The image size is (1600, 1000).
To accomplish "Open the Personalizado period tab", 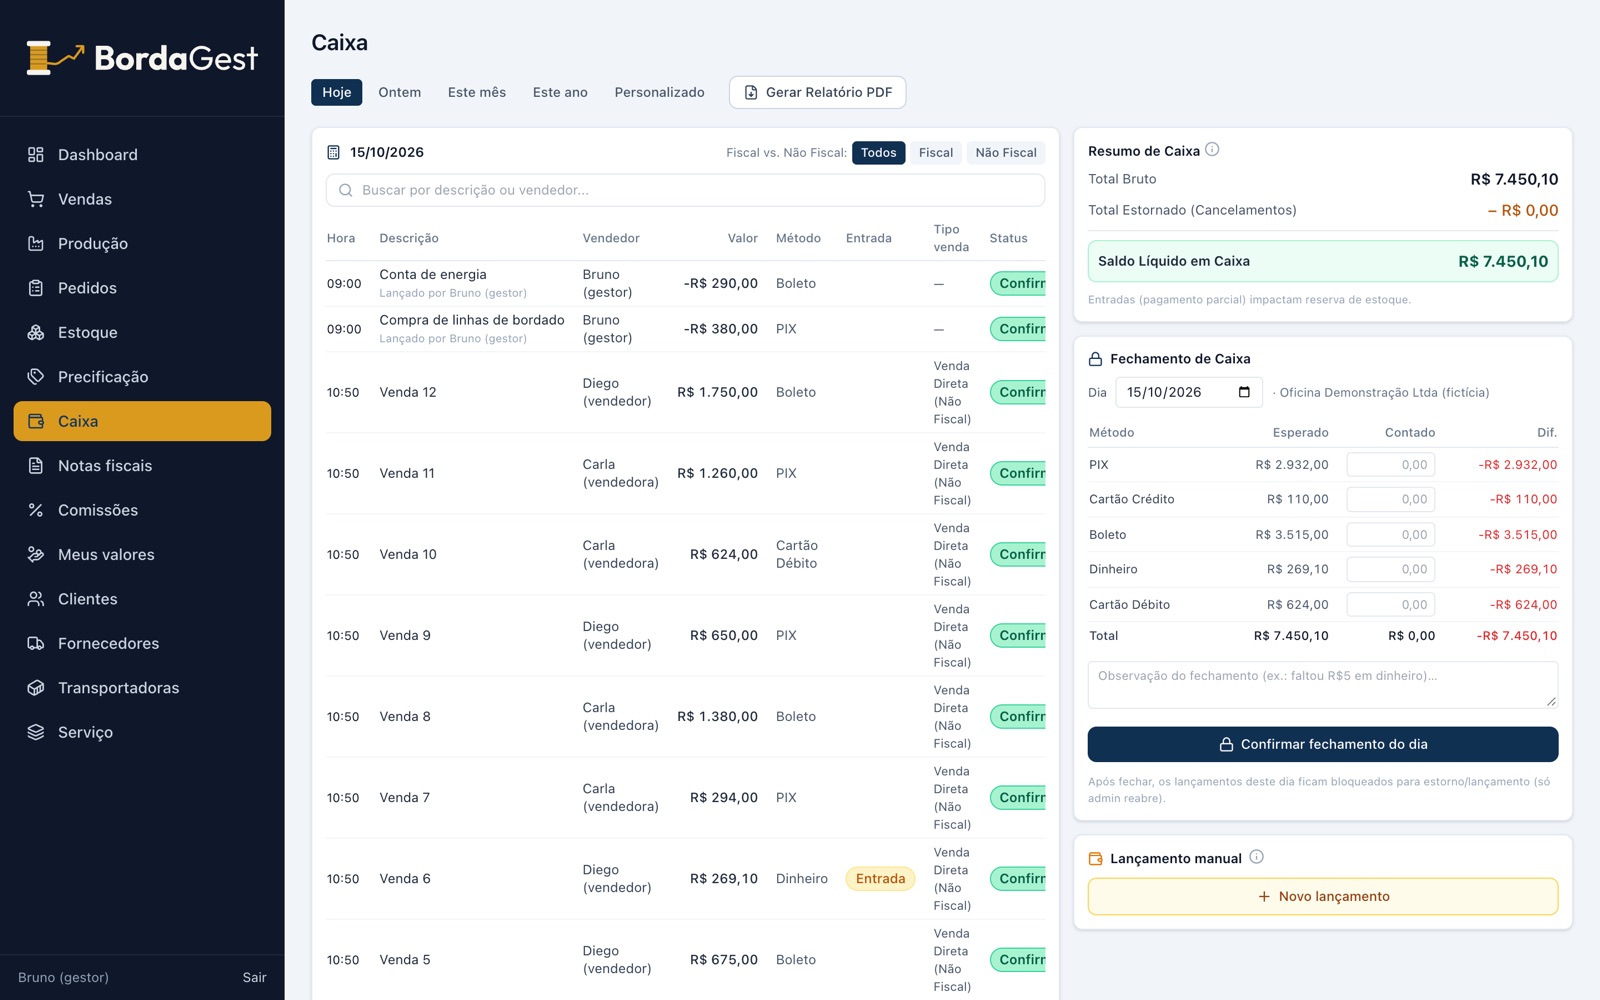I will point(660,92).
